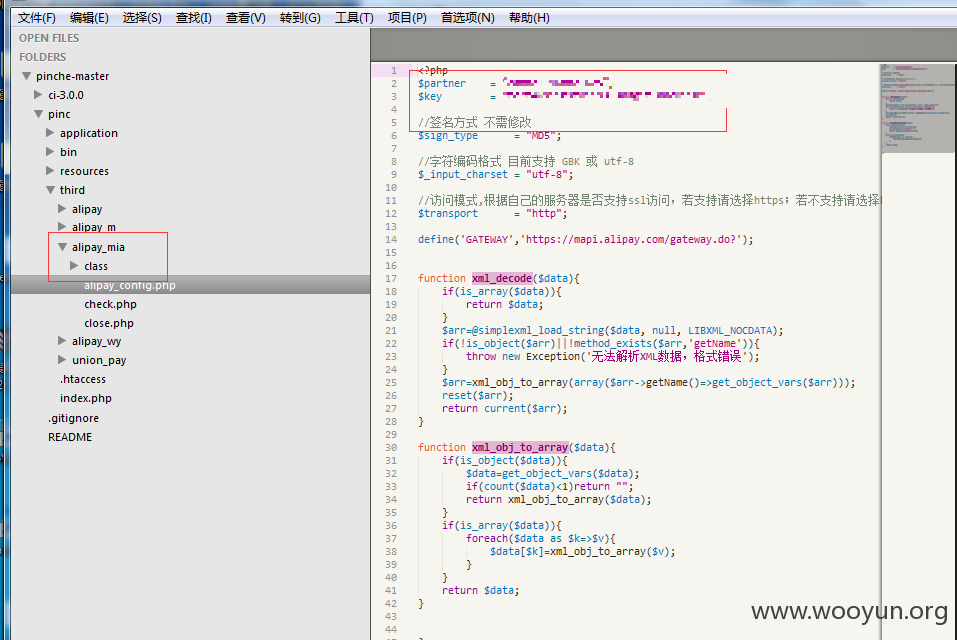Click line number 17 in gutter
The height and width of the screenshot is (640, 957).
[x=391, y=278]
